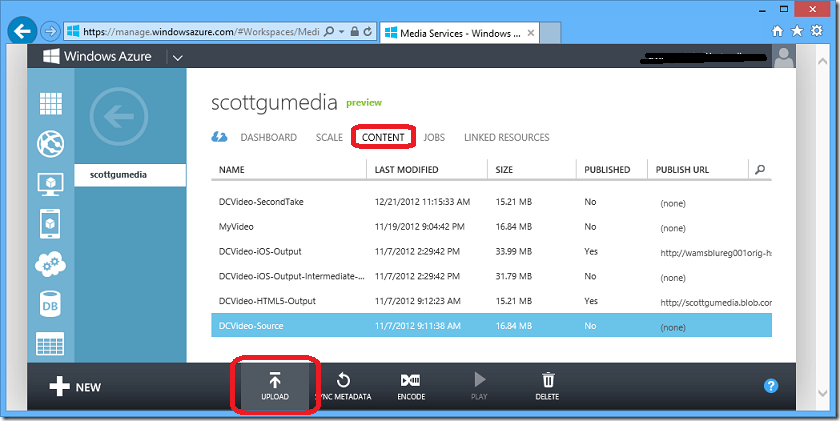Select scottgumedia in the left list
The image size is (840, 421).
(130, 175)
